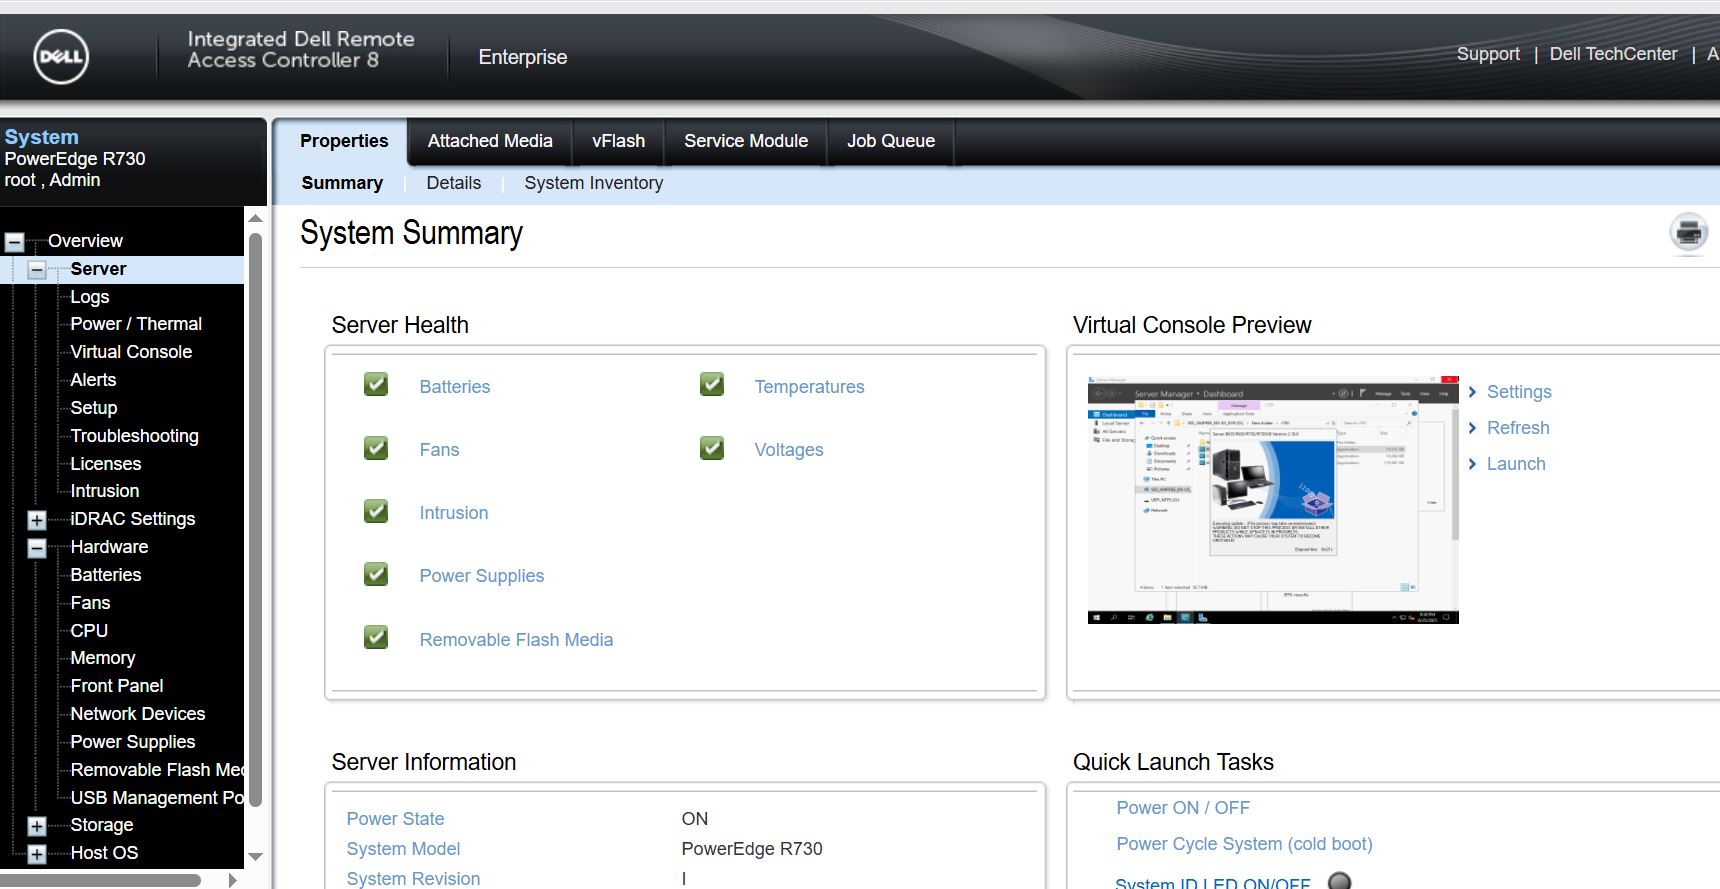
Task: Select Setup in navigation tree
Action: 94,408
